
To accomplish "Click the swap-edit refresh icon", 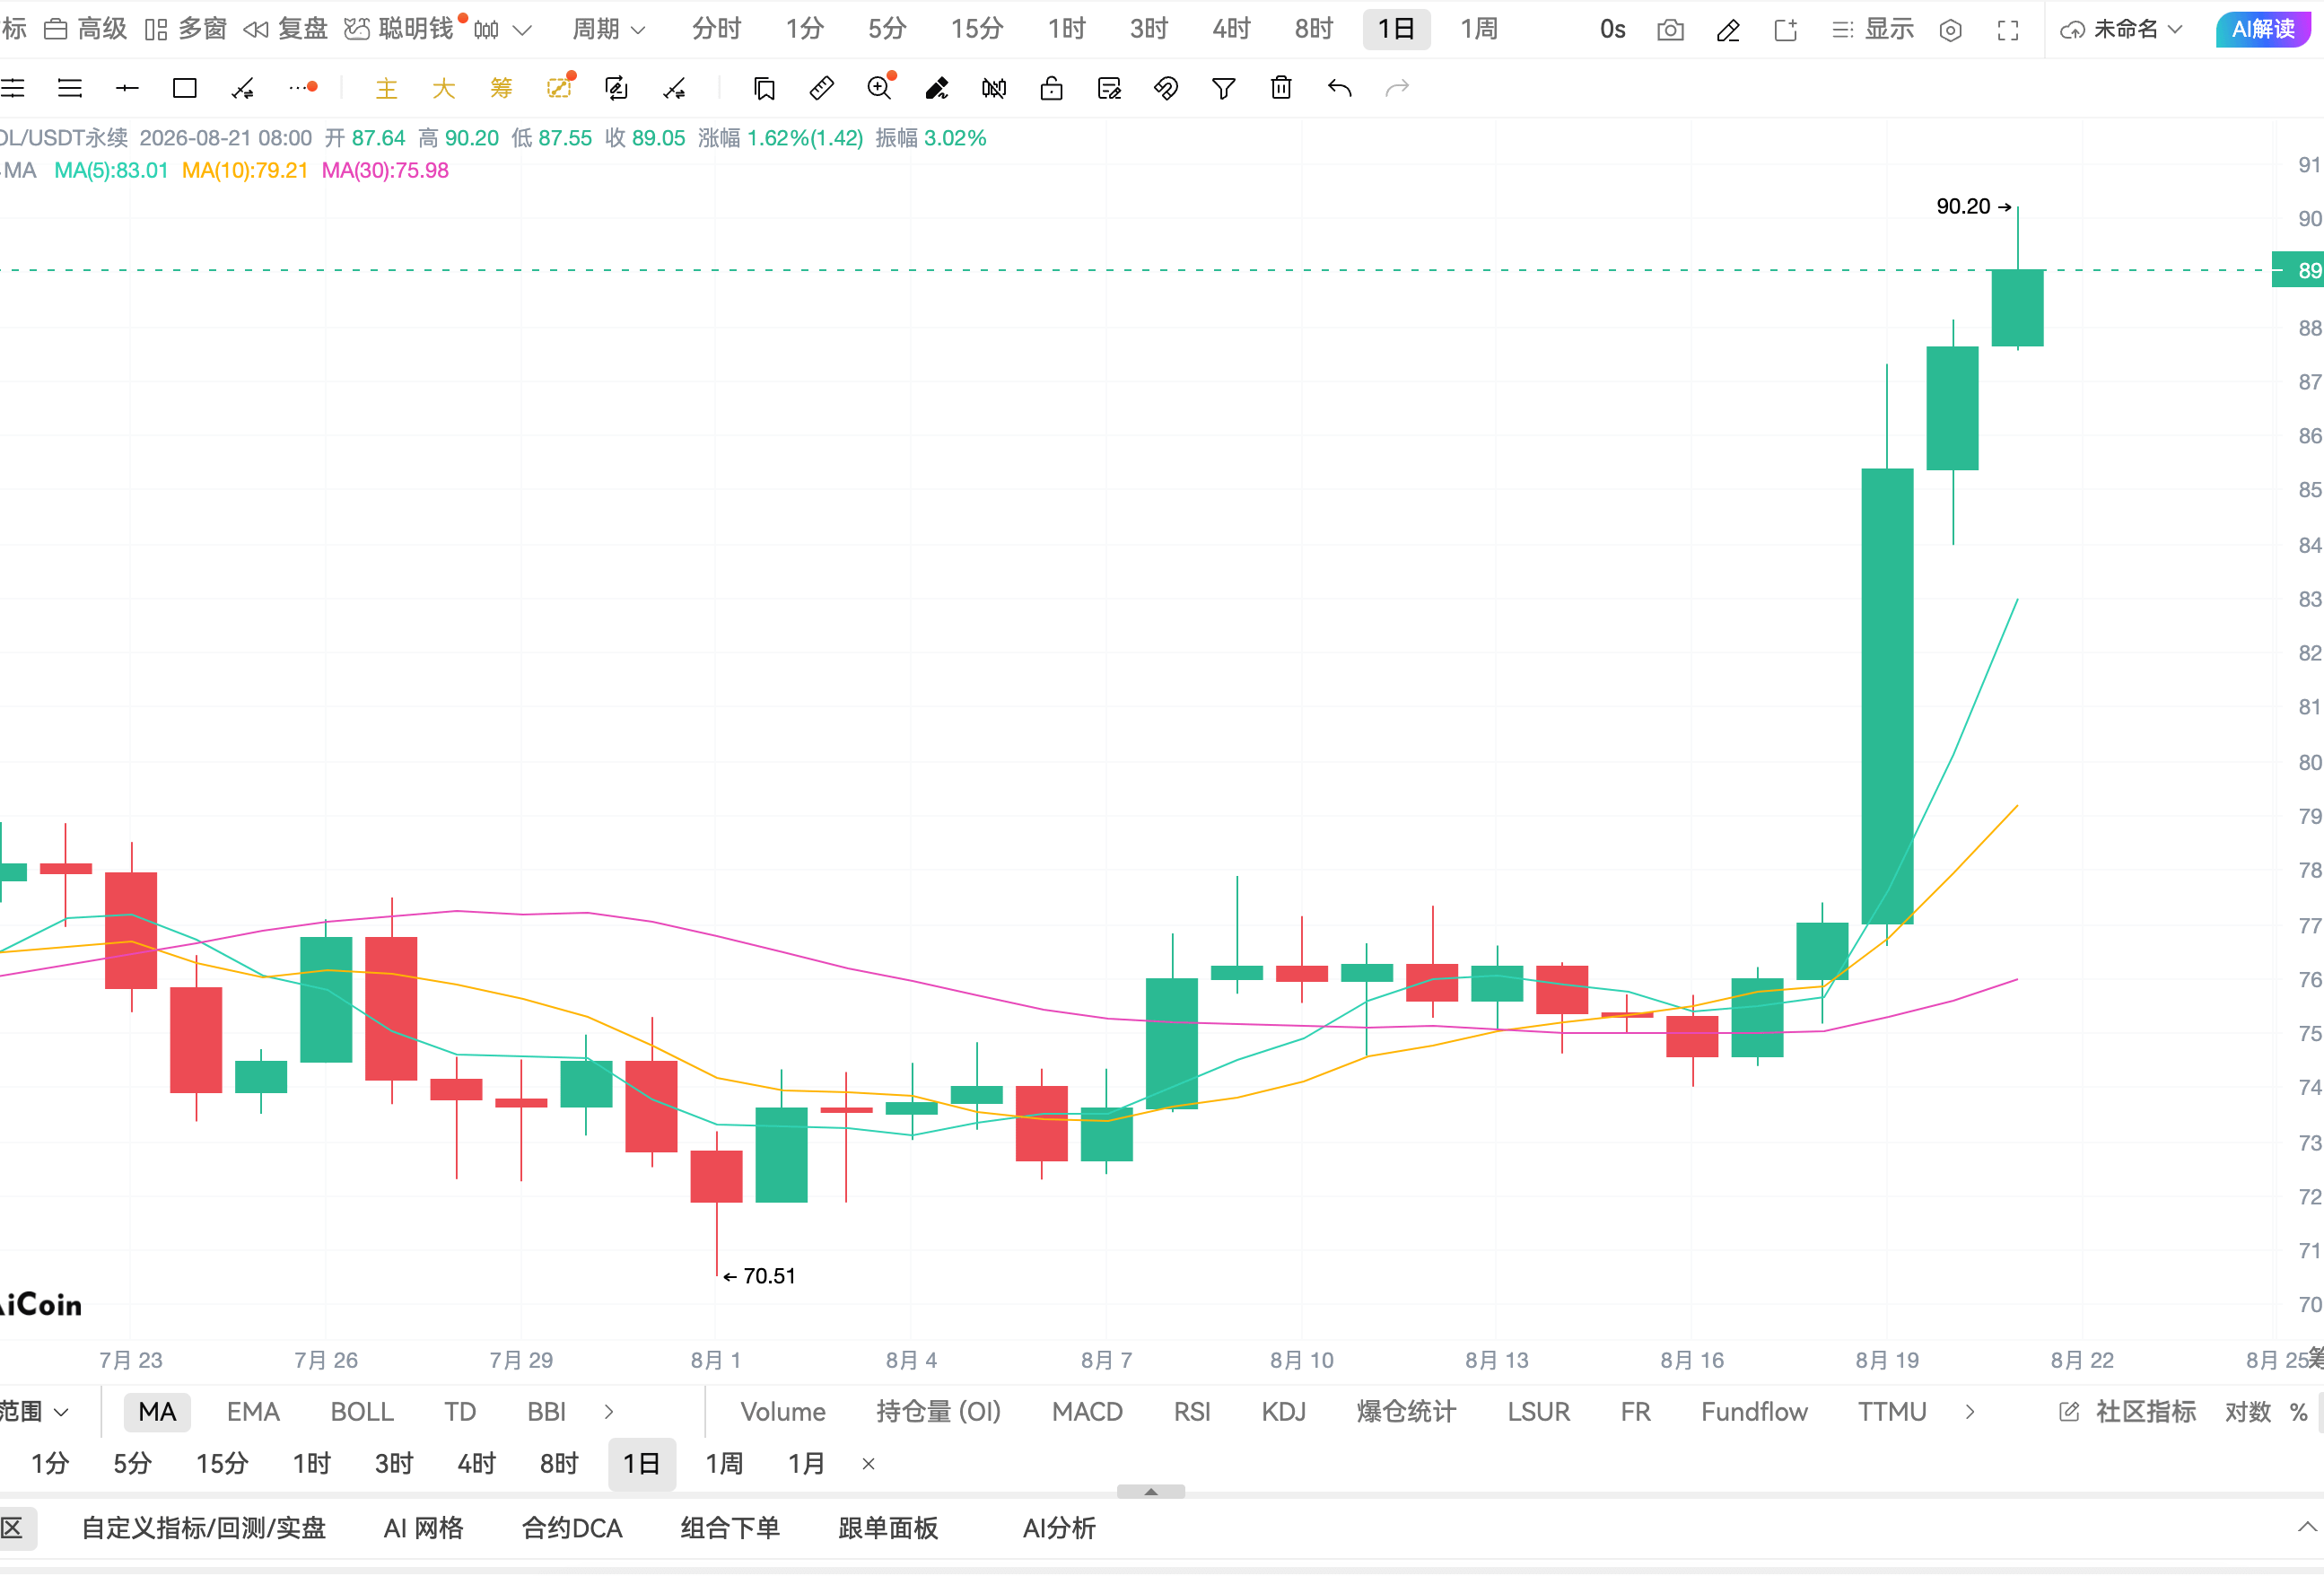I will tap(617, 89).
